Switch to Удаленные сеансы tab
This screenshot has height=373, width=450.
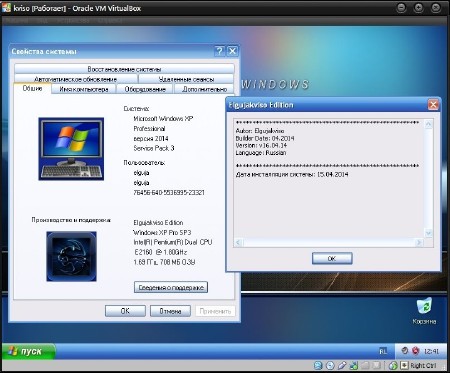pos(186,79)
